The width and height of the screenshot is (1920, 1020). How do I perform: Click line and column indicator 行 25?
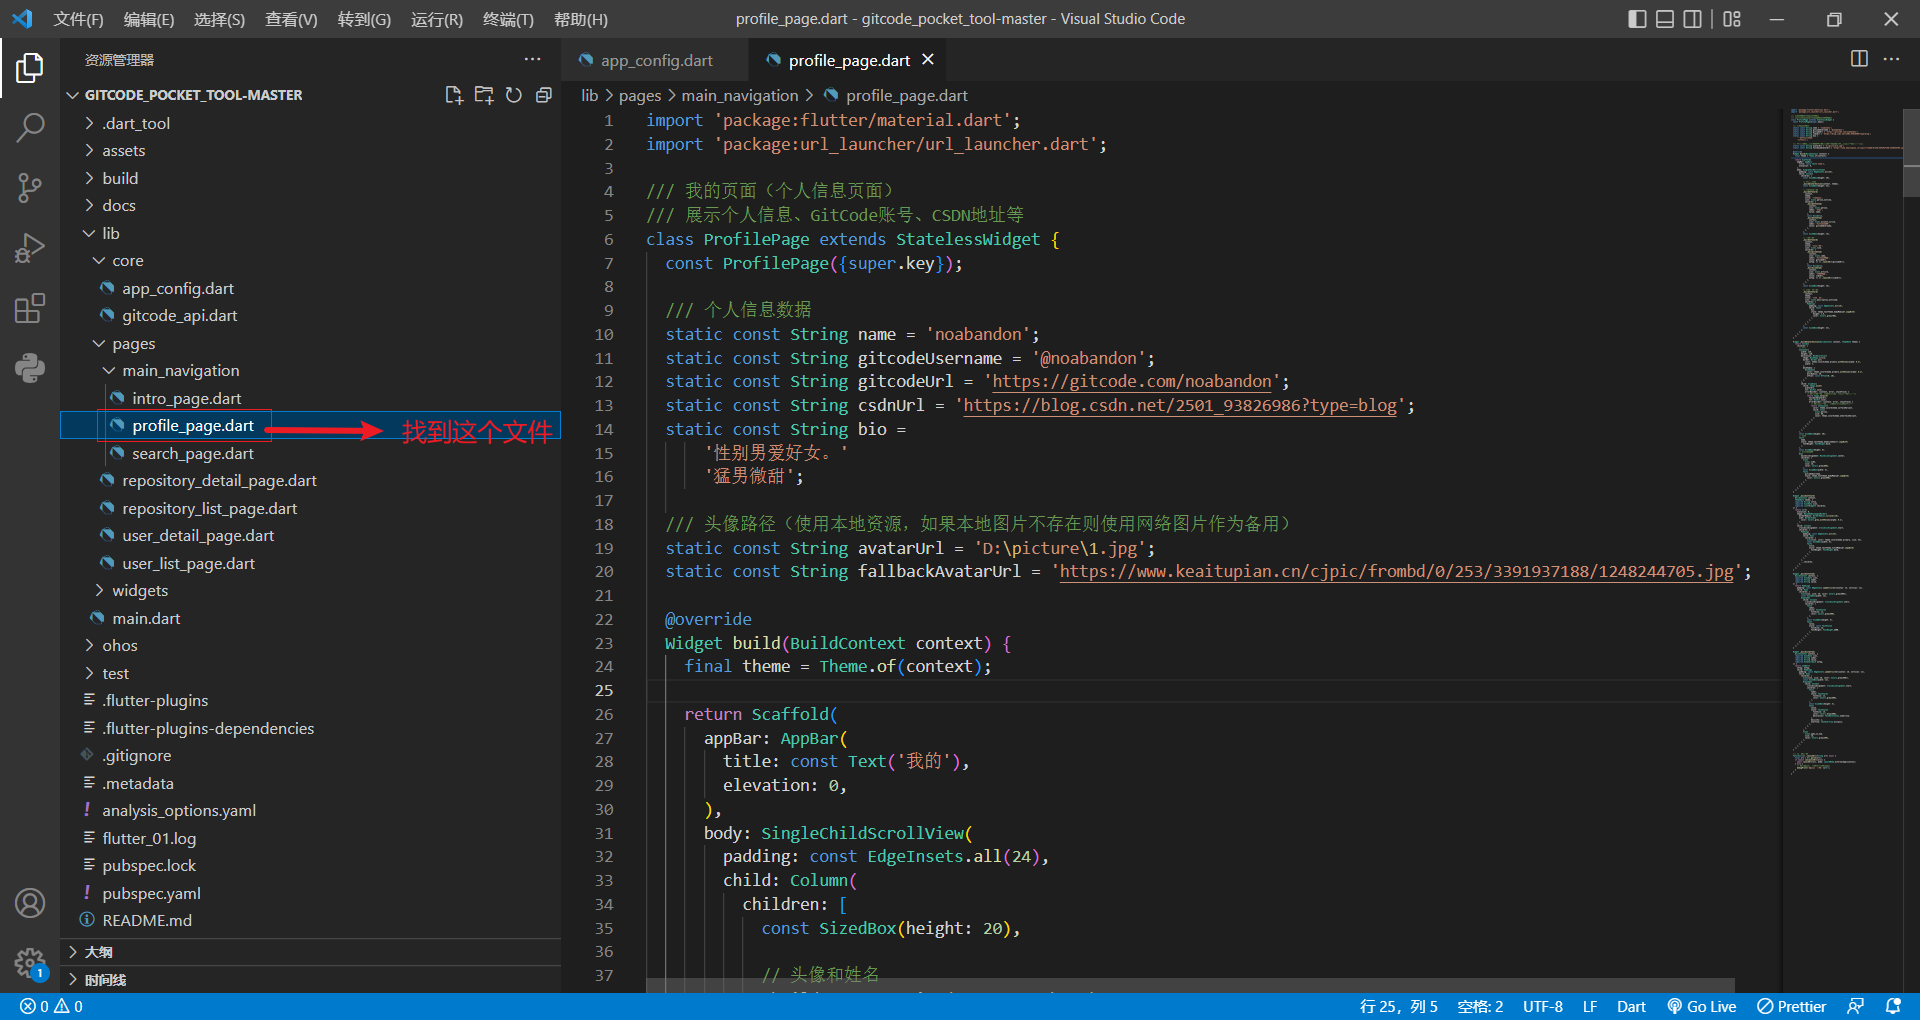click(x=1398, y=1007)
